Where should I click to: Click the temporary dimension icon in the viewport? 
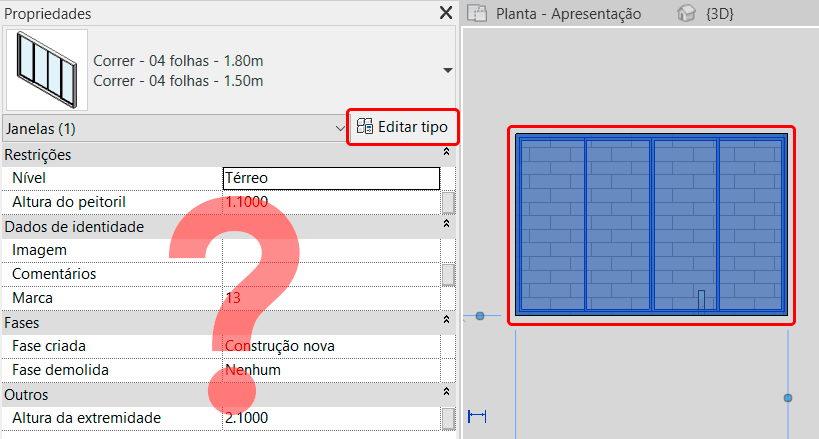tap(477, 416)
